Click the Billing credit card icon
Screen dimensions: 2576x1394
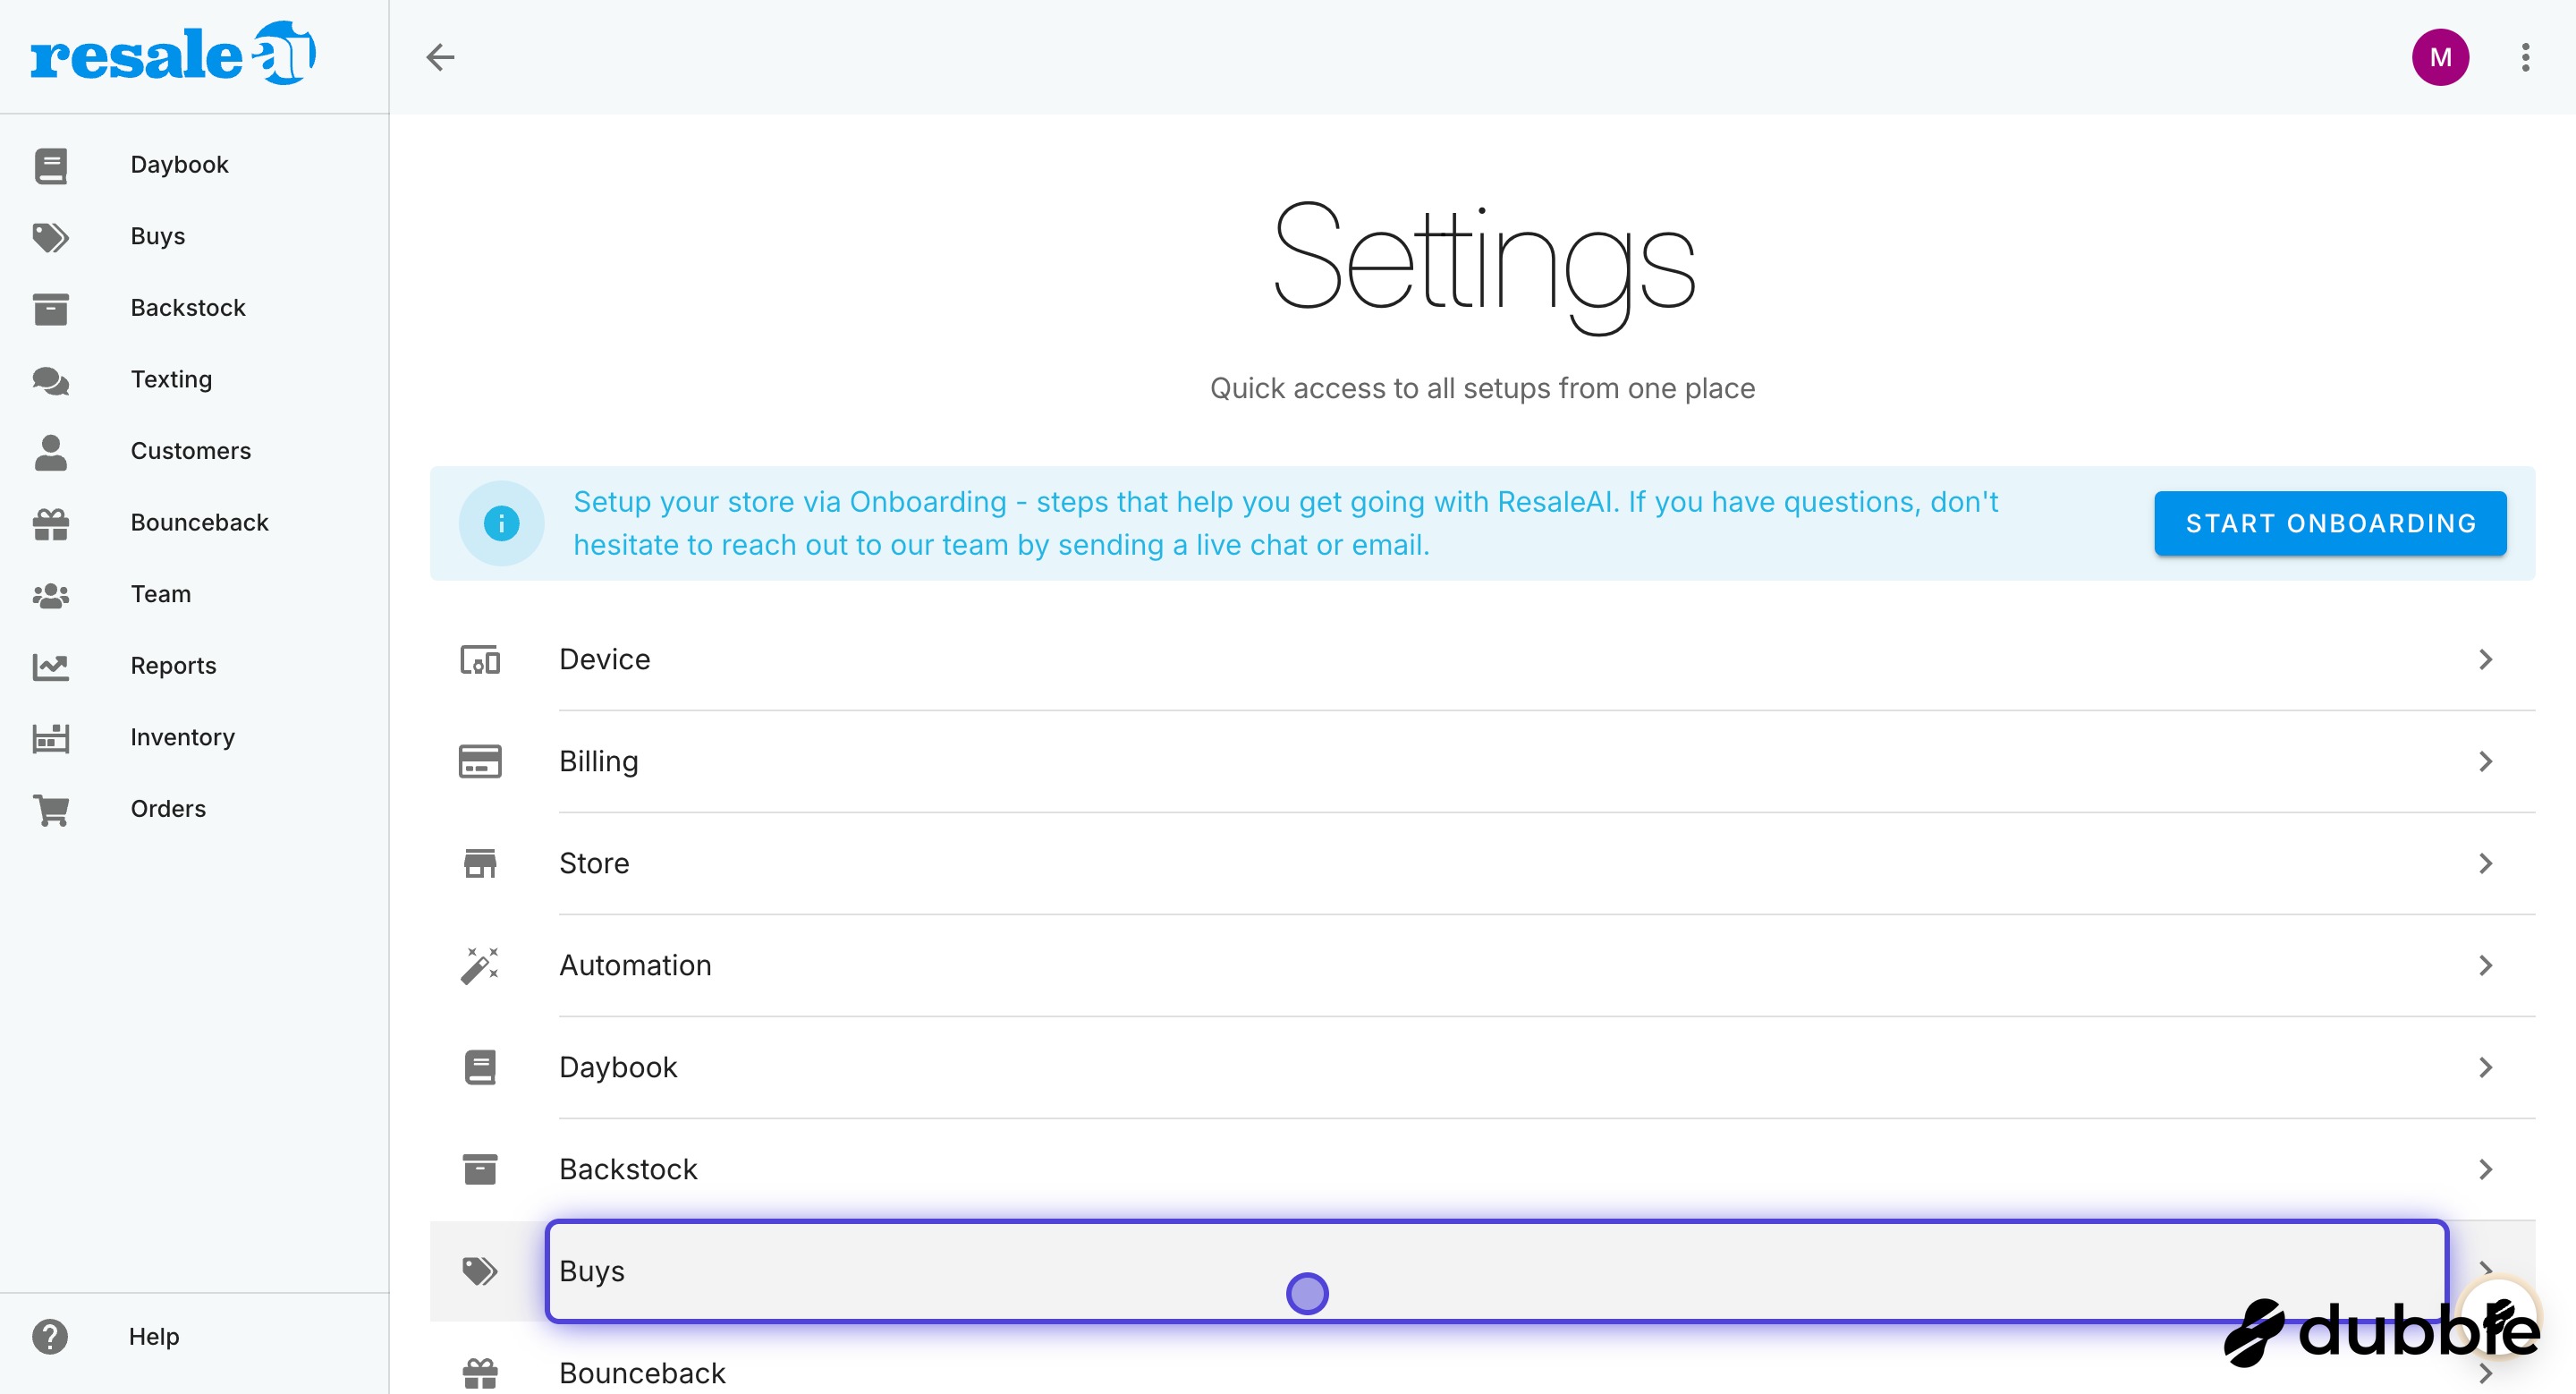[x=480, y=762]
